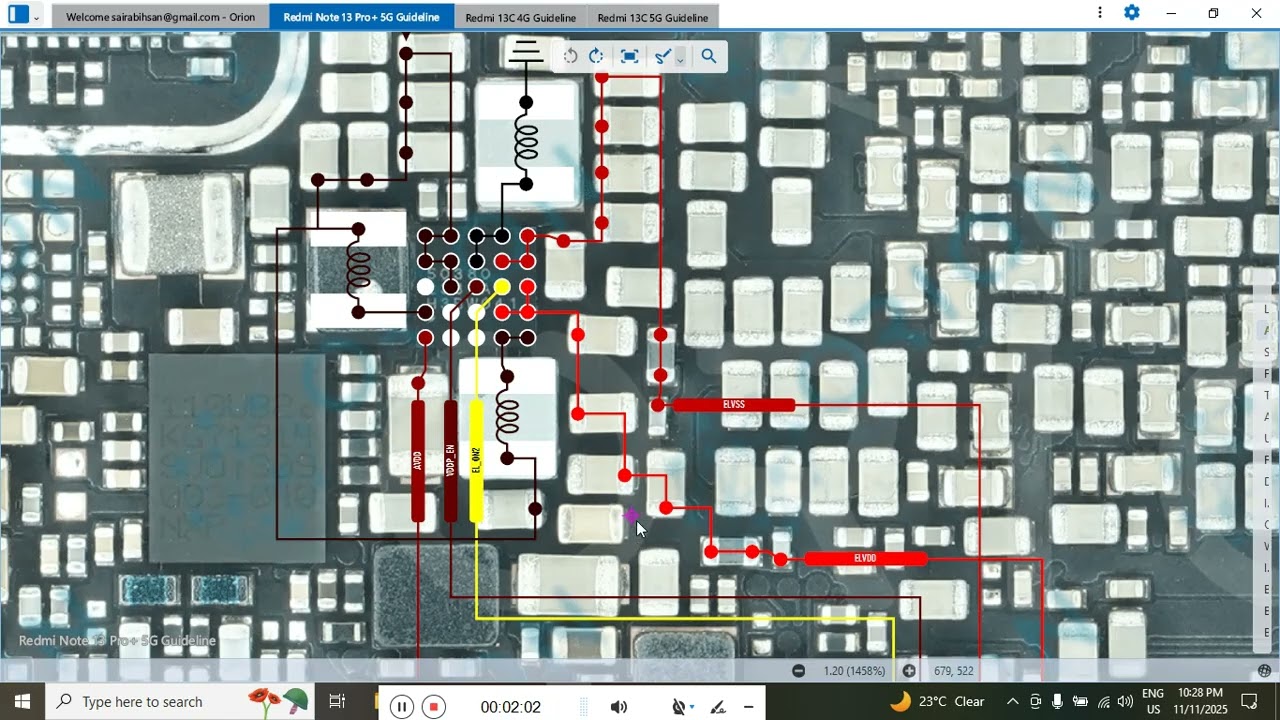Select the yellow EL_ON2 net label
Image resolution: width=1280 pixels, height=720 pixels.
(476, 461)
